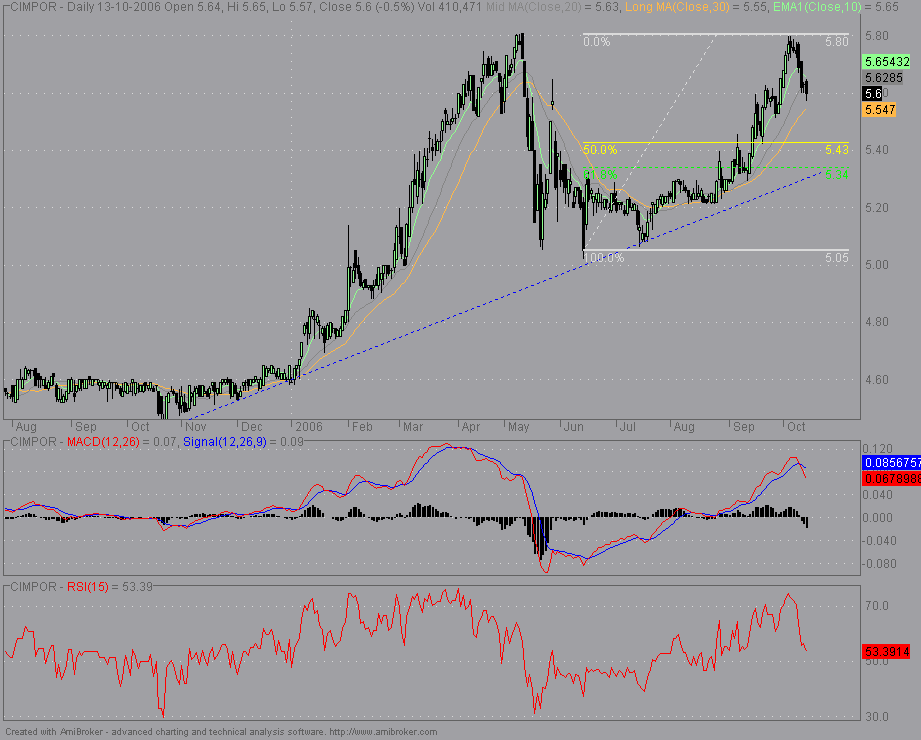Select the 100.0% Fibonacci label

(x=604, y=258)
